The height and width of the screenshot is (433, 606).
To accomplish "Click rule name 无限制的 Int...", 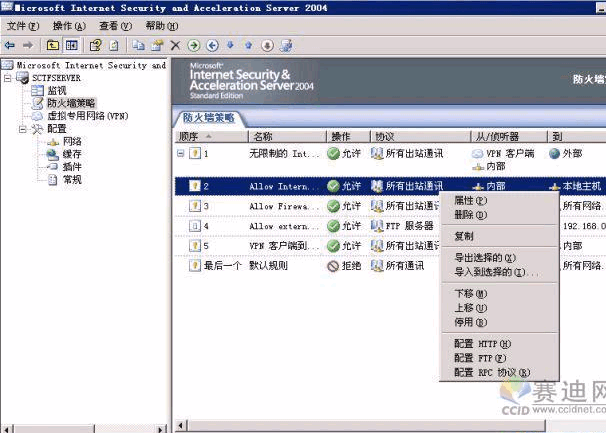I will point(285,153).
